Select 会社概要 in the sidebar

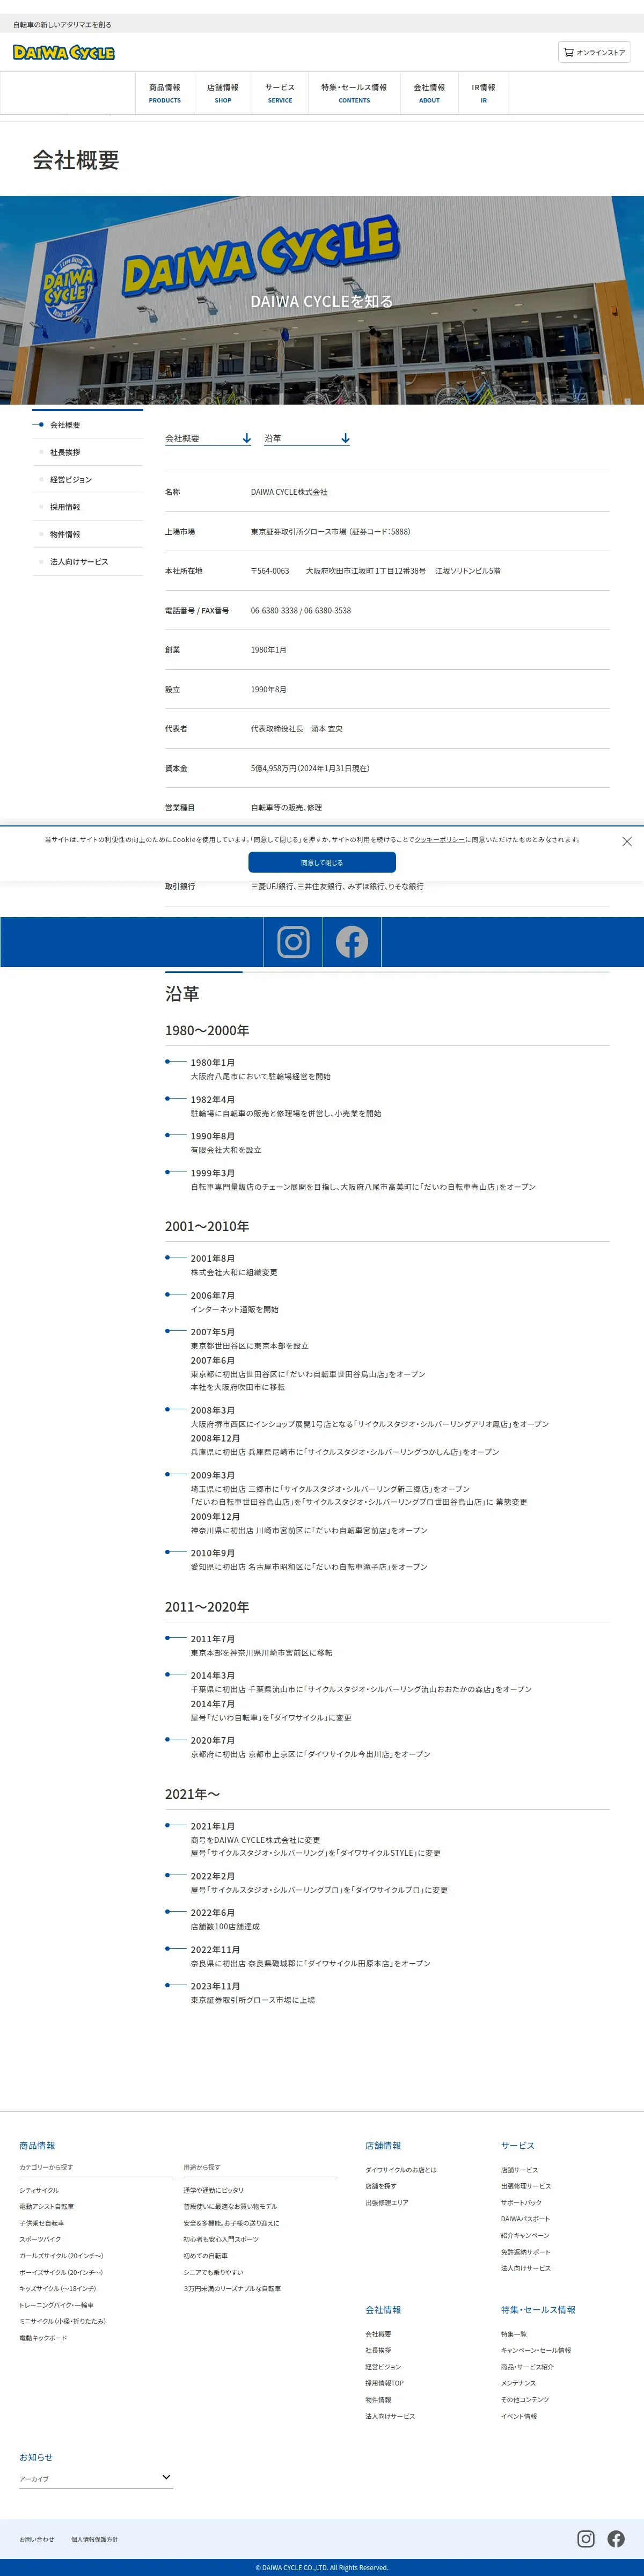(x=88, y=425)
